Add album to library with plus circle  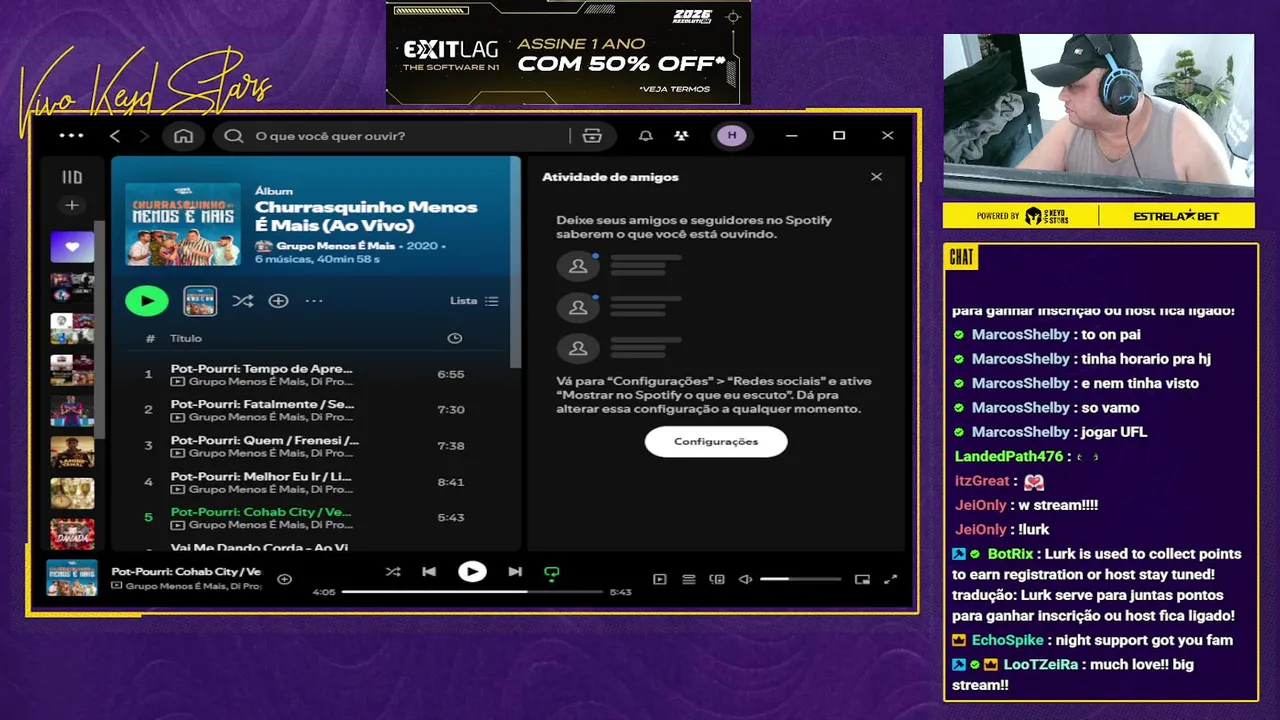278,300
